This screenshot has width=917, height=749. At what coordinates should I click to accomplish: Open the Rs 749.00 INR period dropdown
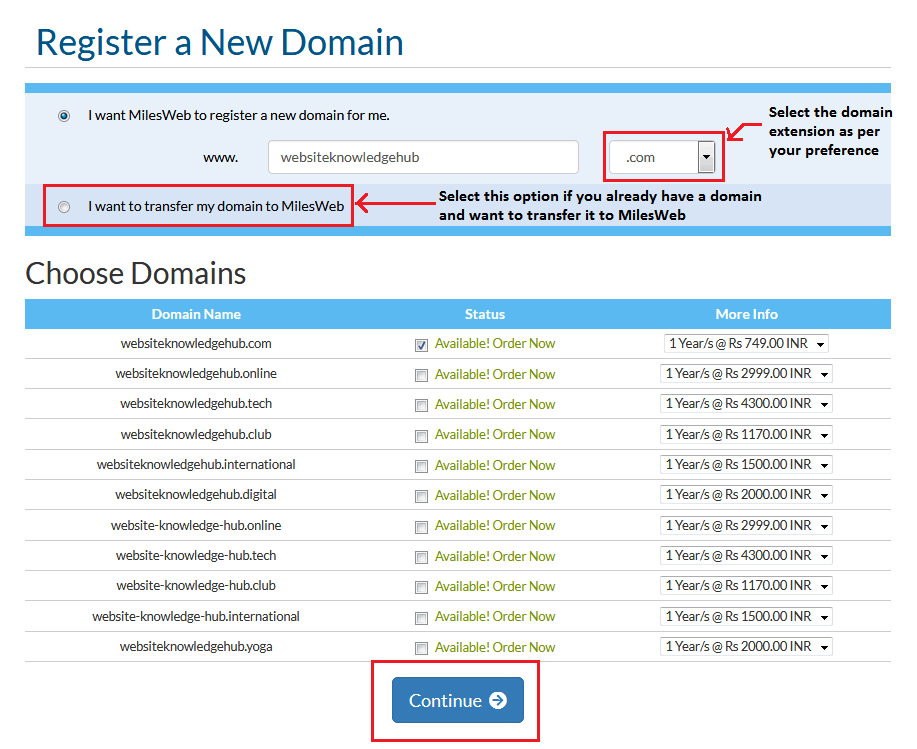pos(746,343)
